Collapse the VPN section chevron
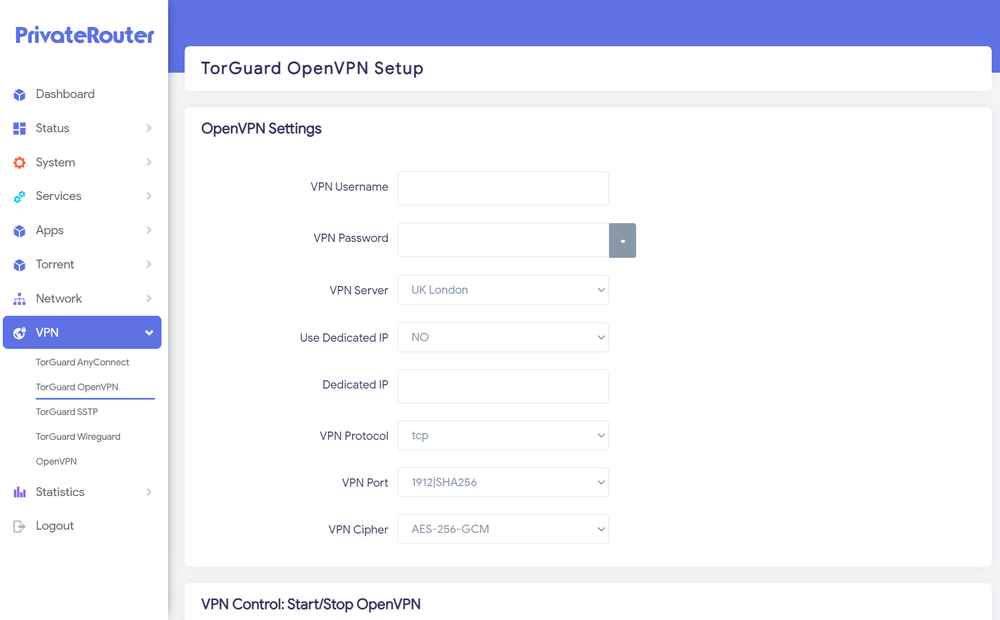 (149, 332)
